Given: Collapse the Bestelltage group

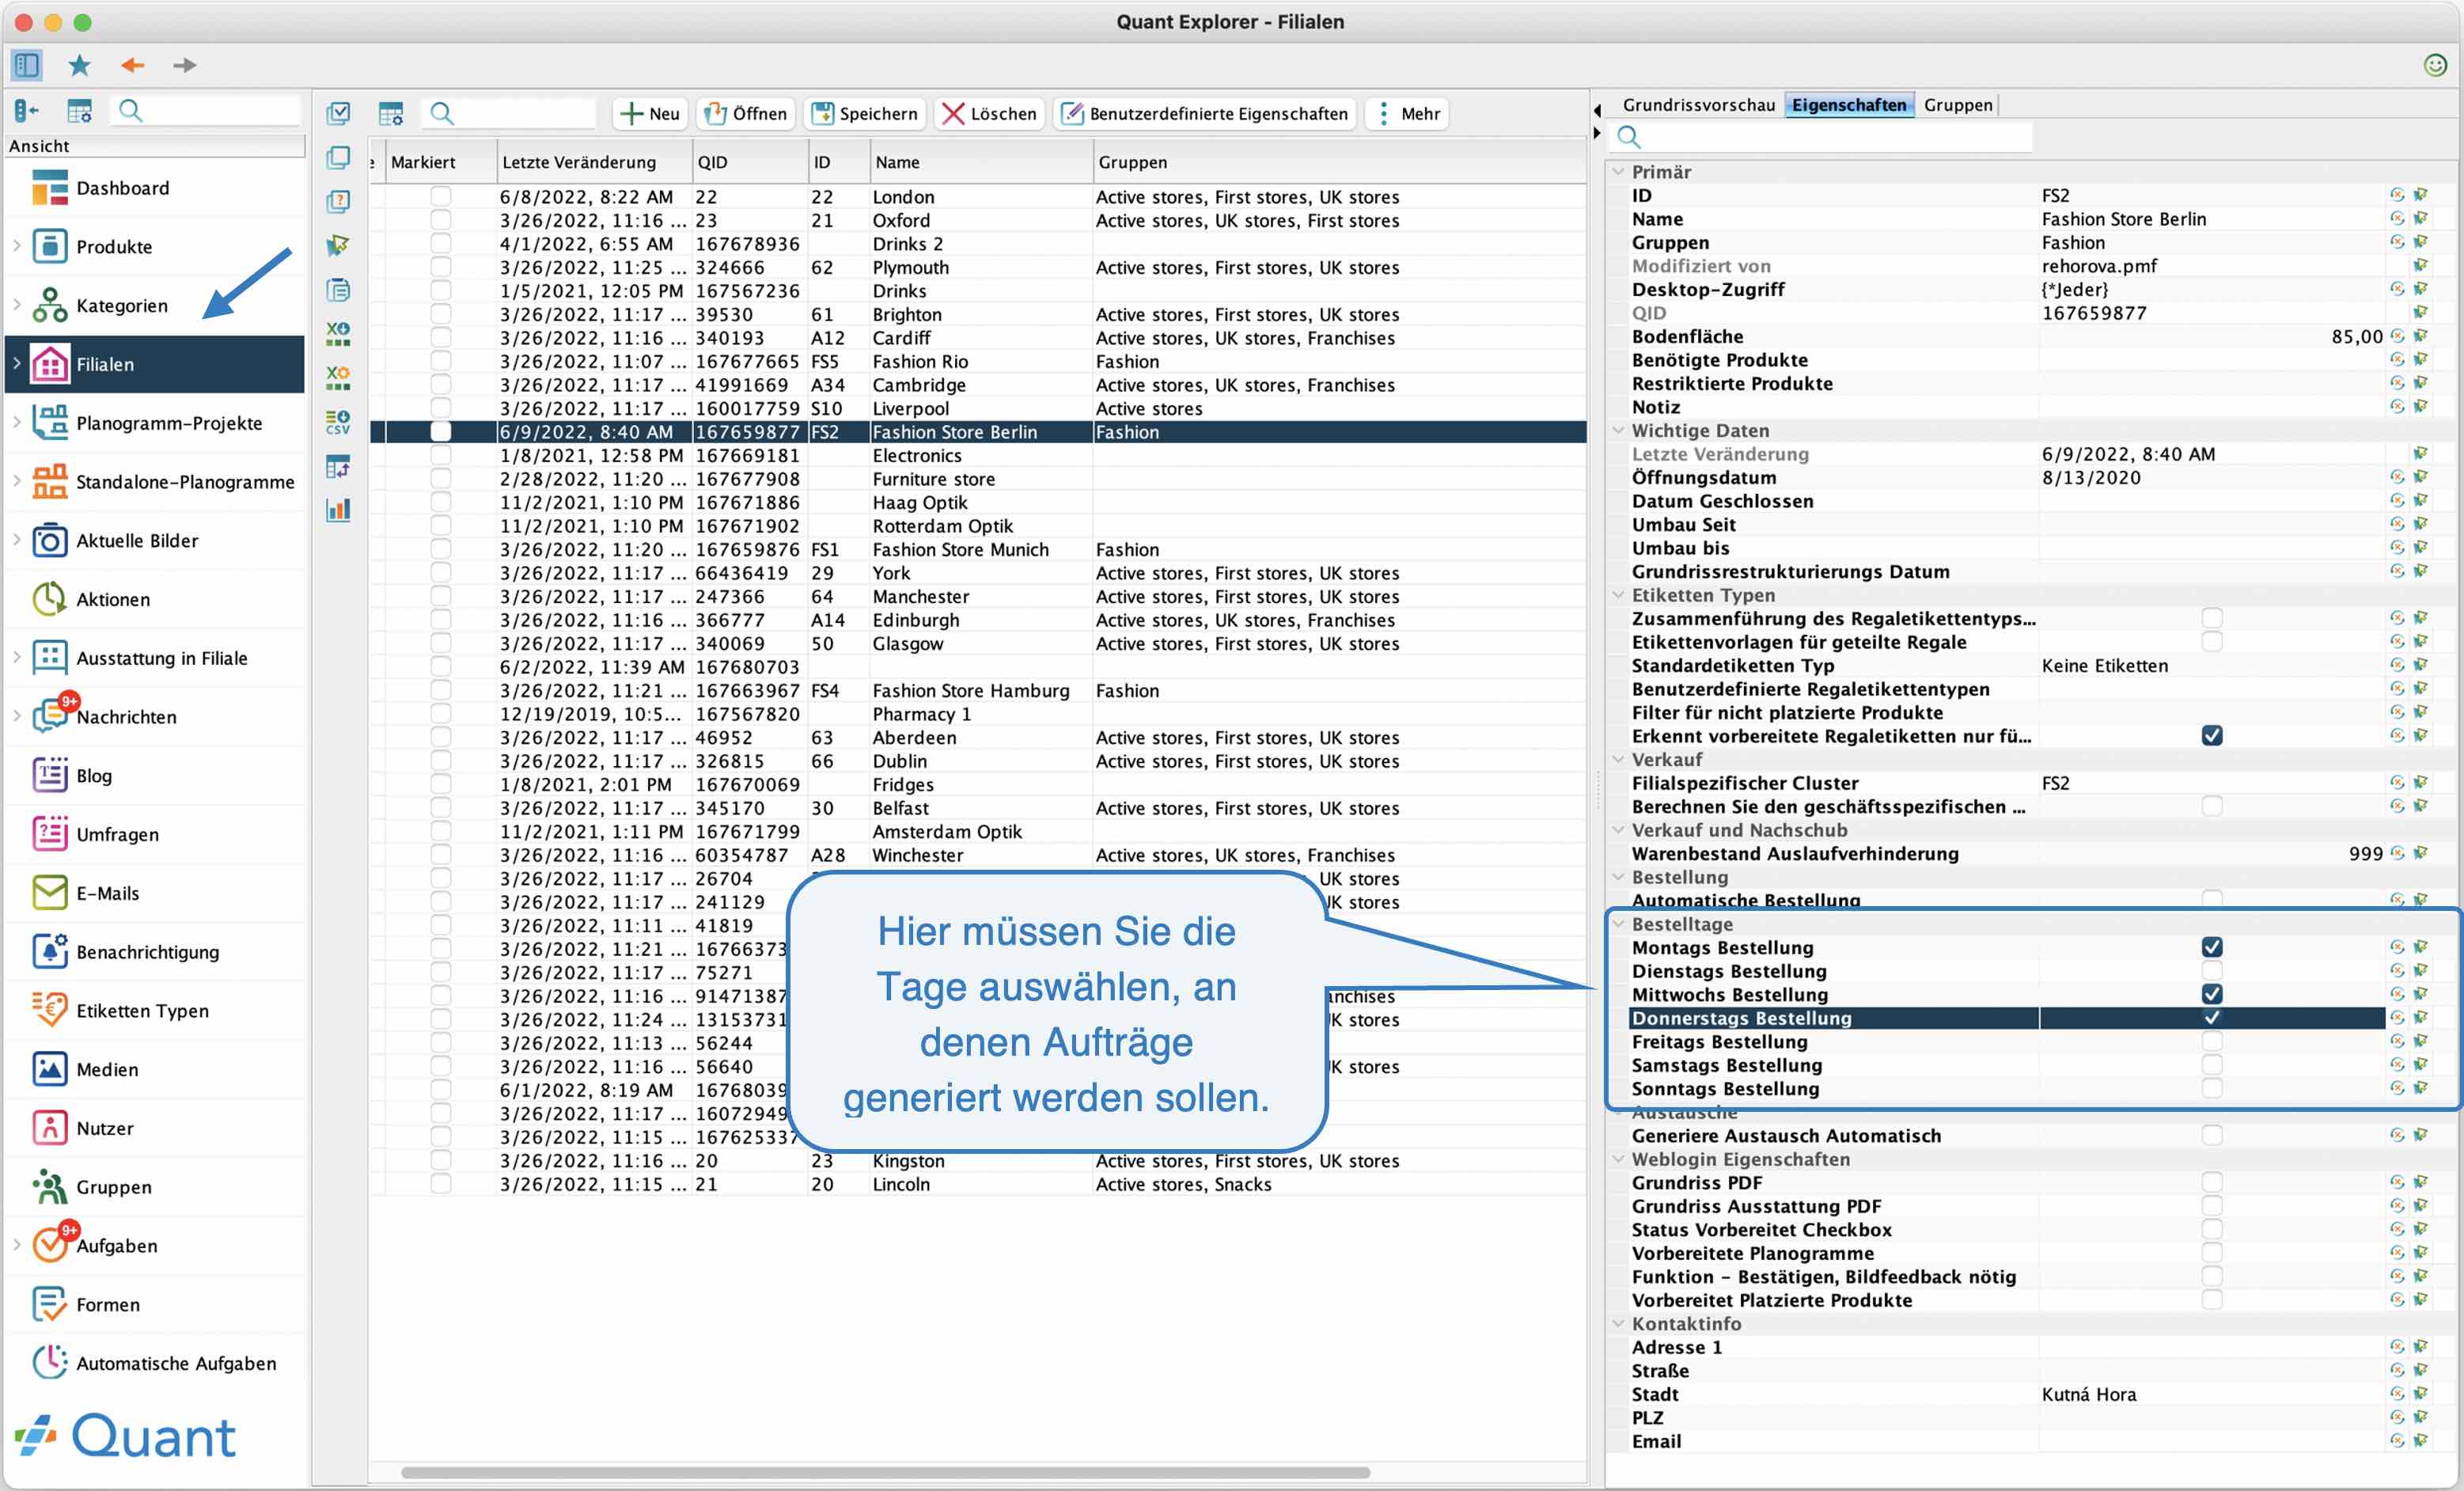Looking at the screenshot, I should pyautogui.click(x=1617, y=924).
